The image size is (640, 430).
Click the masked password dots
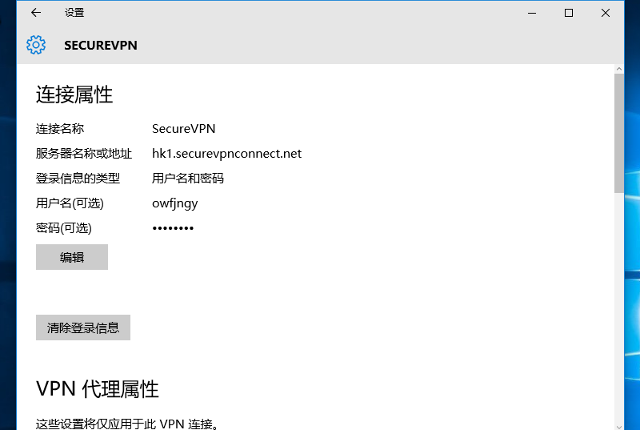pyautogui.click(x=173, y=228)
